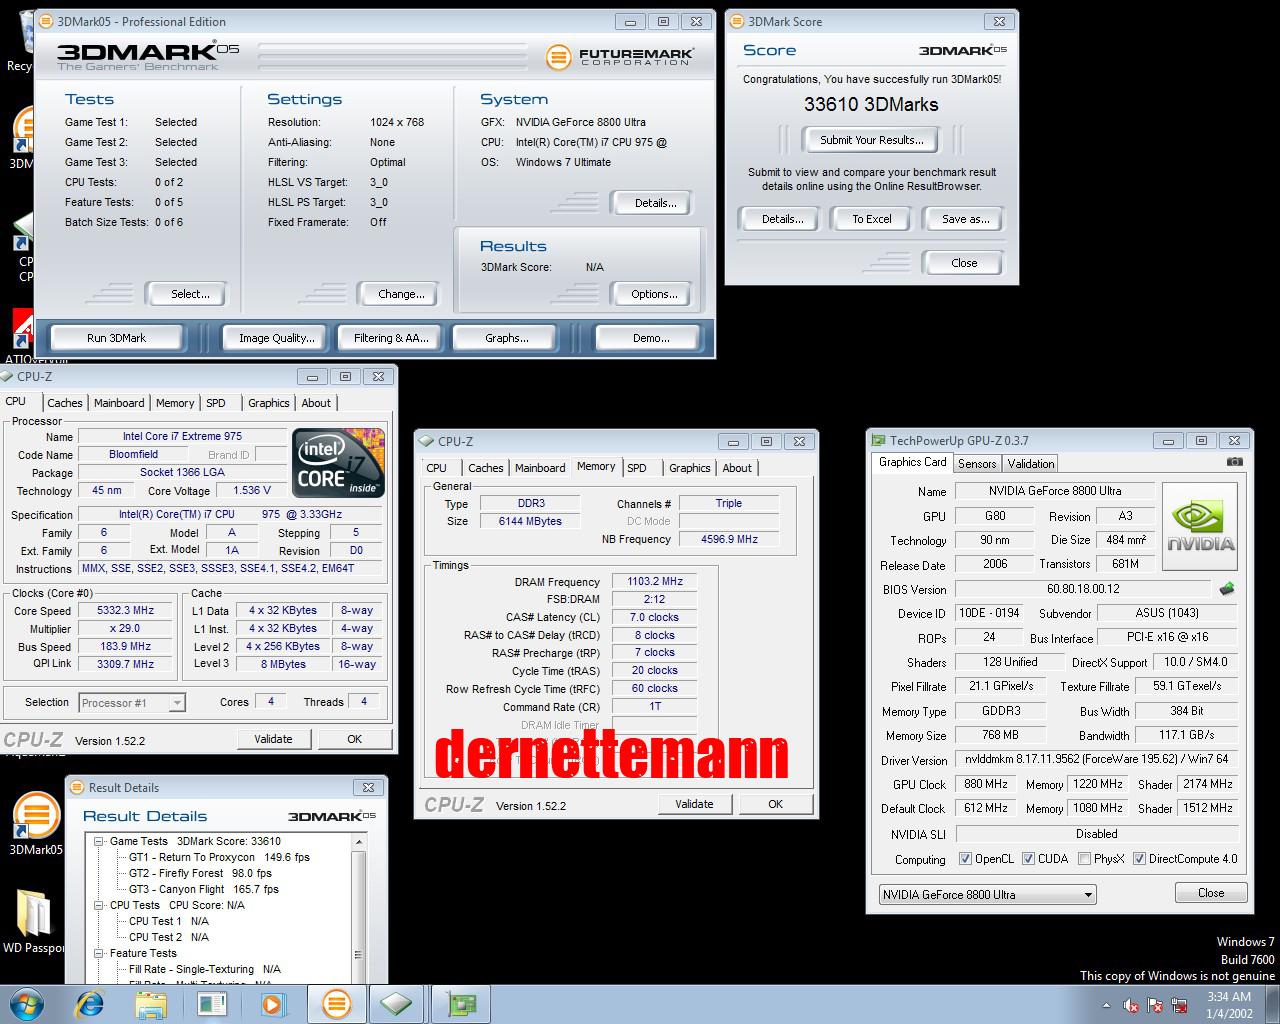Viewport: 1280px width, 1024px height.
Task: Click the To Excel button
Action: tap(871, 219)
